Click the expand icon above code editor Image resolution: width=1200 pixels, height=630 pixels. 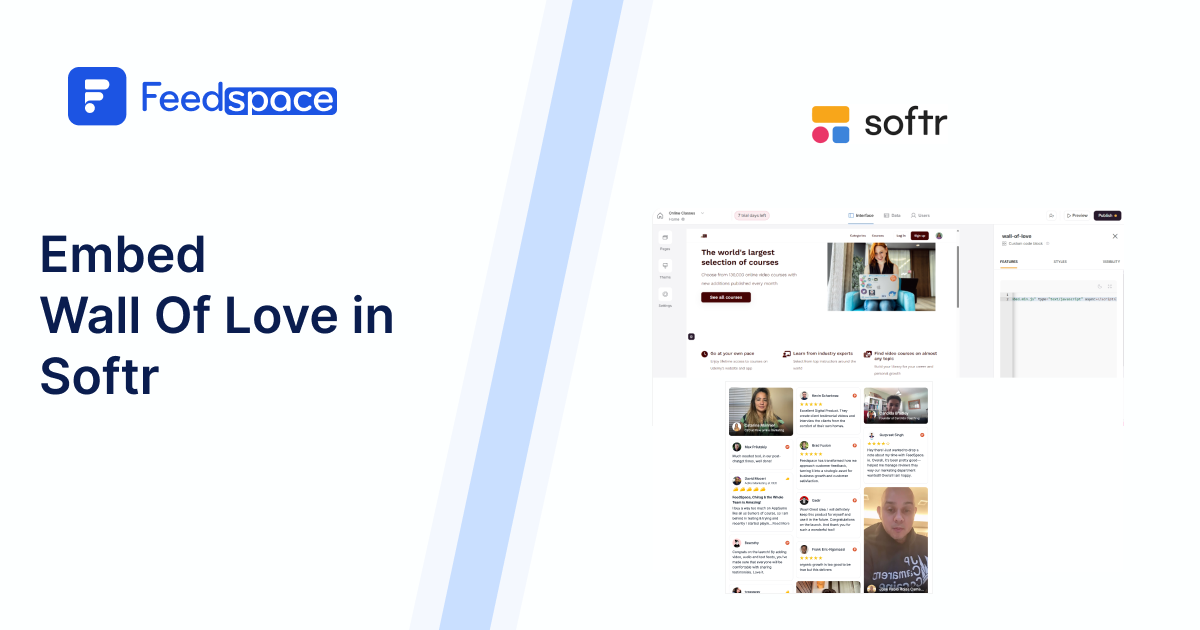coord(1110,286)
